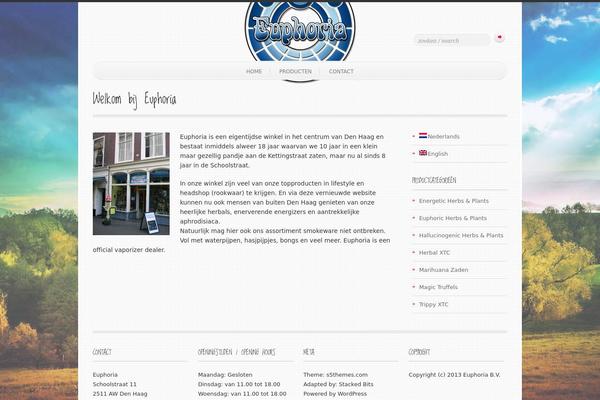Viewport: 600px width, 400px height.
Task: Select the Schoolstraat 11 address line
Action: [114, 384]
